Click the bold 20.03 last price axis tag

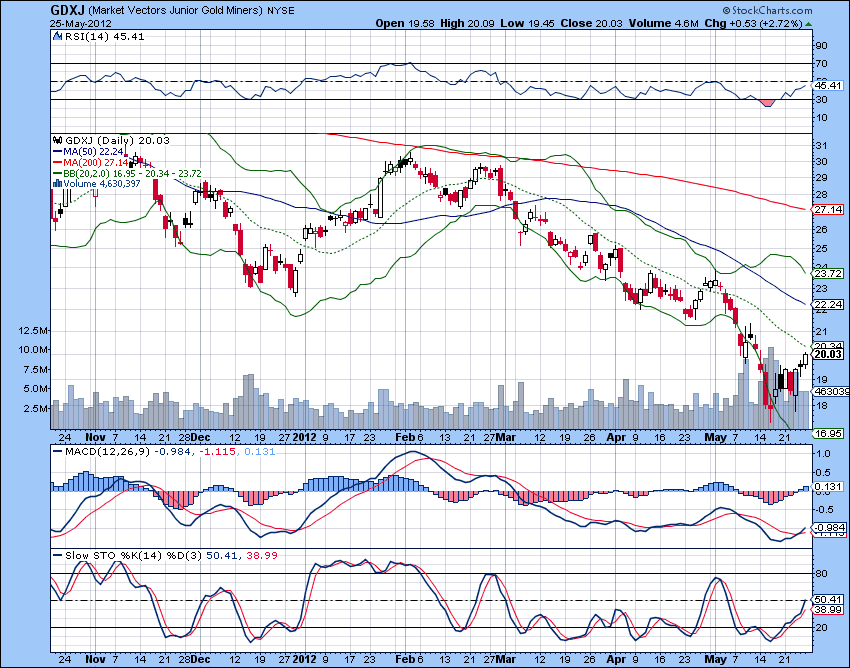coord(829,354)
